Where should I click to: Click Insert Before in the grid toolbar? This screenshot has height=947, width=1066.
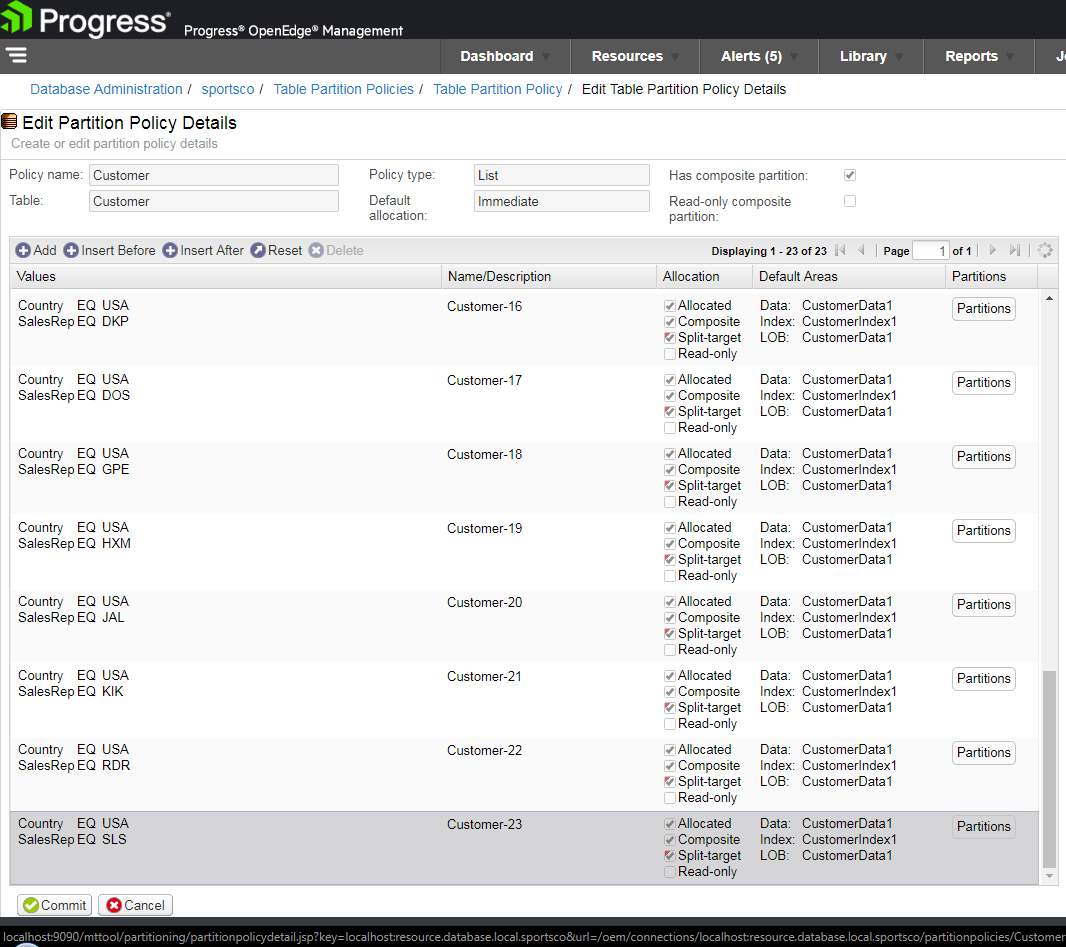109,250
